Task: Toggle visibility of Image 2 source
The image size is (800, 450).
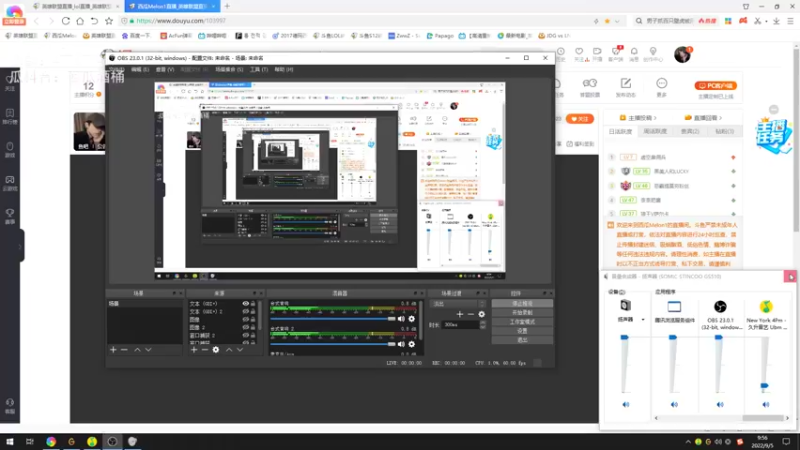Action: pyautogui.click(x=245, y=328)
